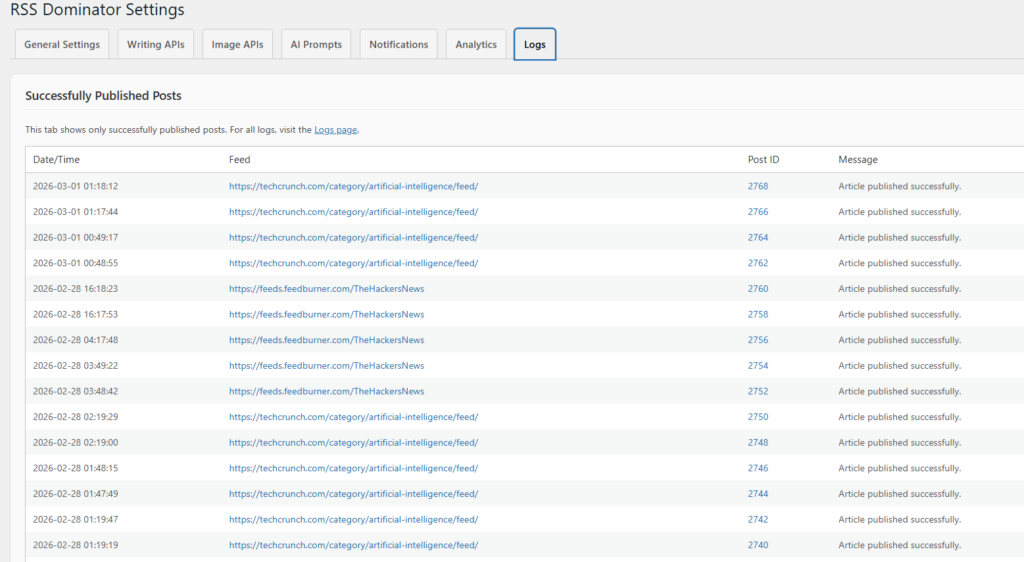Screen dimensions: 1024x562
Task: View post ID 2760
Action: click(x=758, y=289)
